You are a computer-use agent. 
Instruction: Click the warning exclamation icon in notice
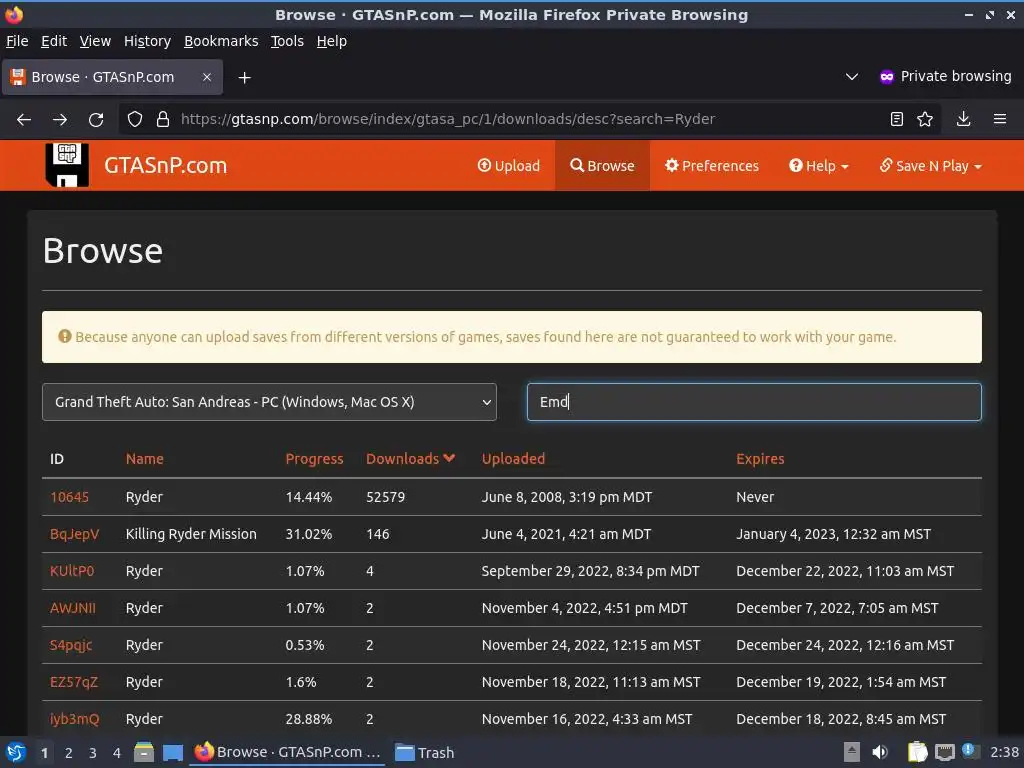(65, 336)
